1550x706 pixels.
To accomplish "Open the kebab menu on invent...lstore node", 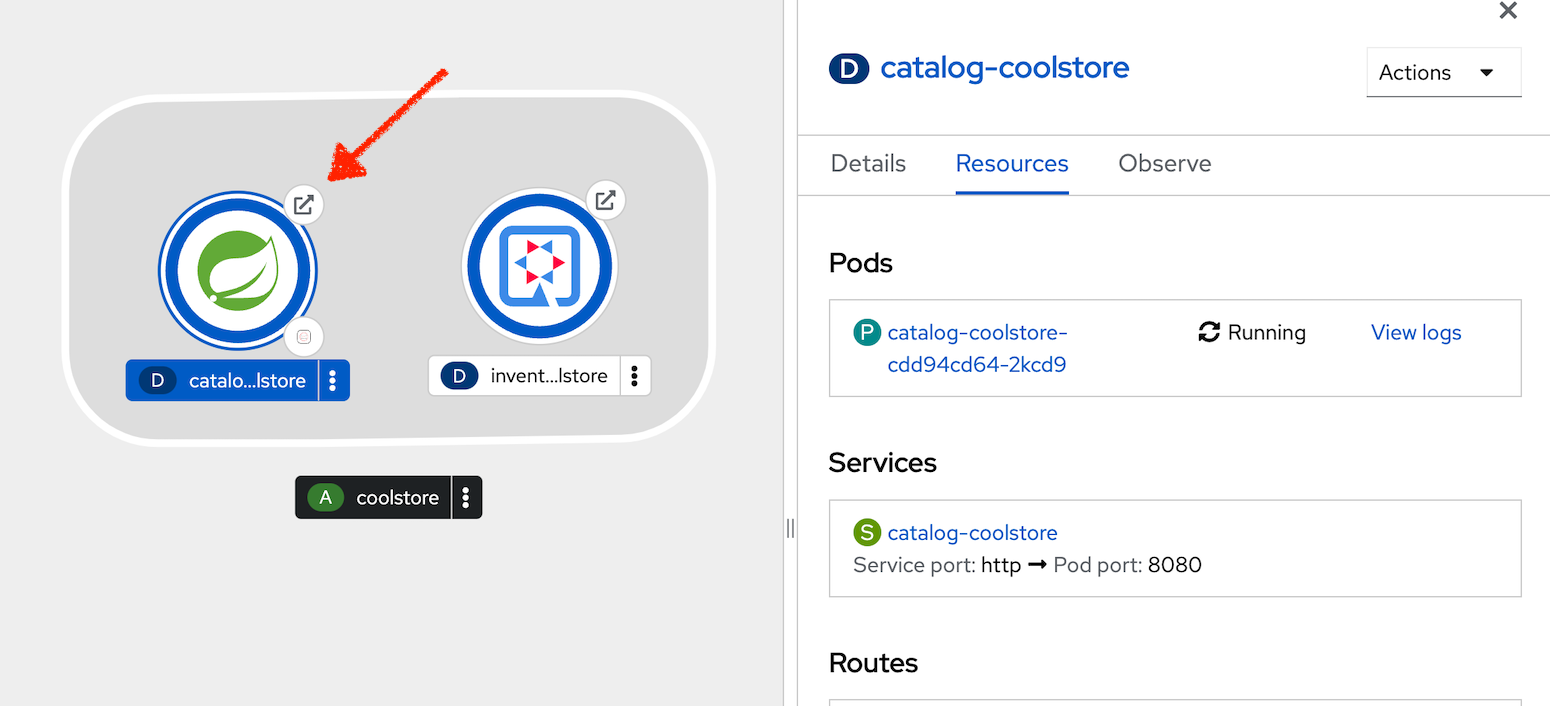I will tap(635, 375).
